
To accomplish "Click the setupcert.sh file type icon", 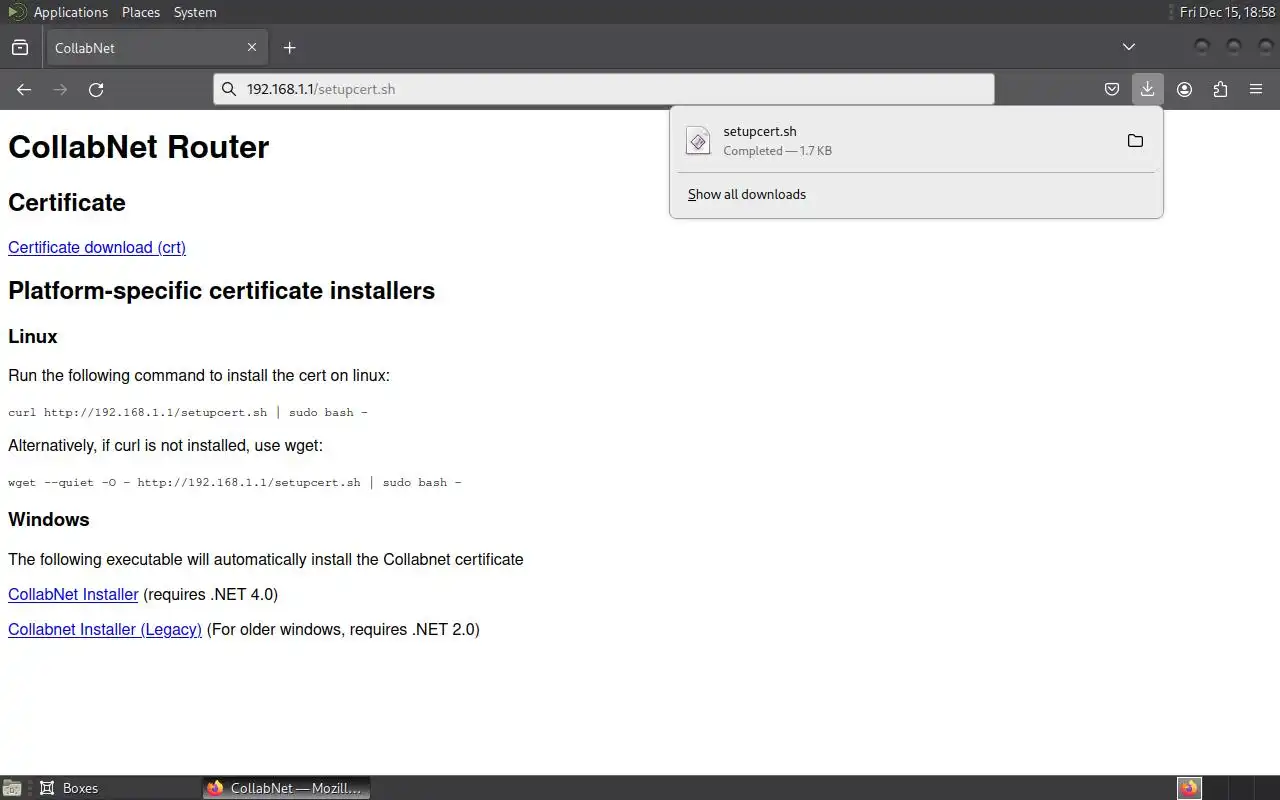I will 698,141.
